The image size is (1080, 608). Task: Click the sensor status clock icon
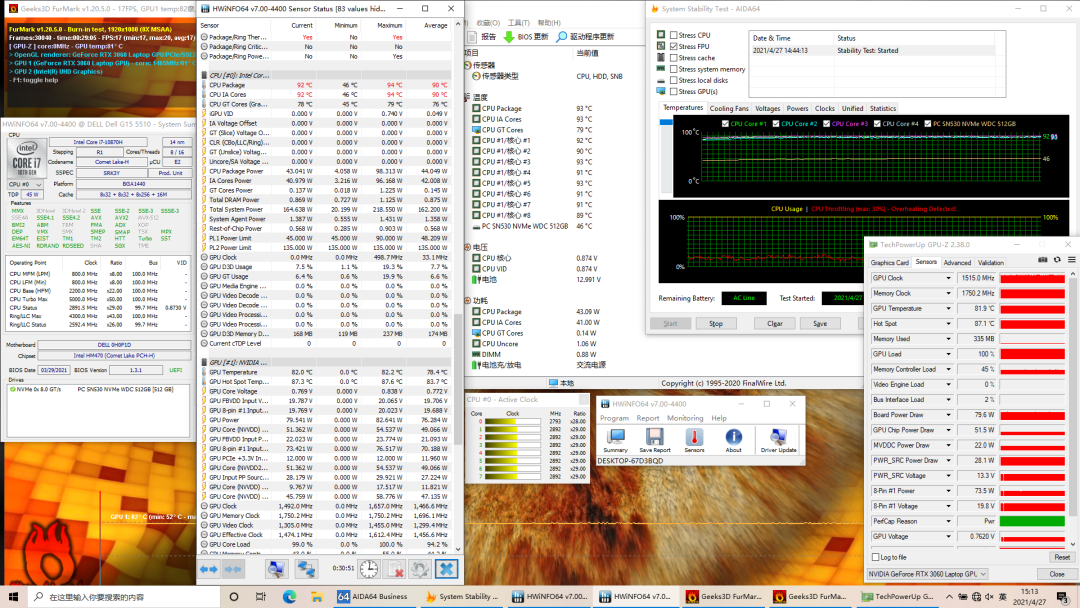[369, 568]
